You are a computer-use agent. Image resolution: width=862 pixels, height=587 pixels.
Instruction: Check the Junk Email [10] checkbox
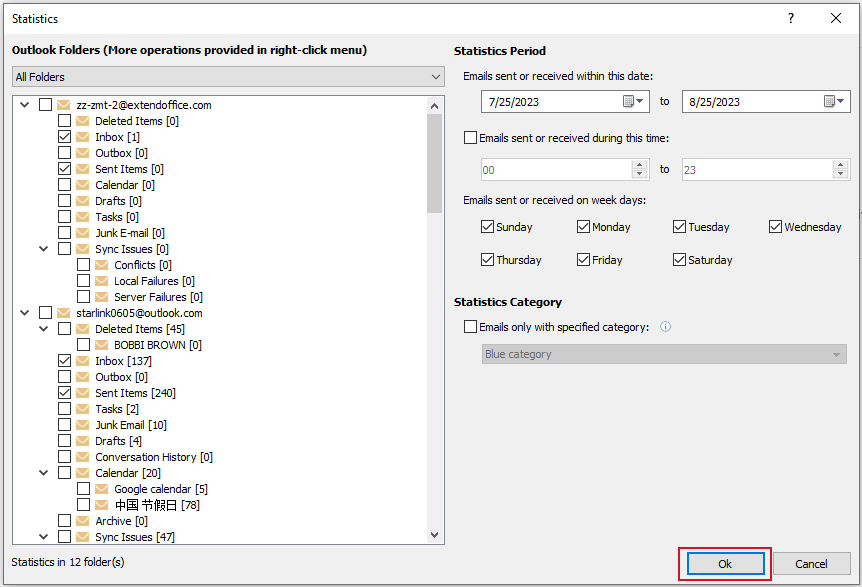click(x=64, y=425)
